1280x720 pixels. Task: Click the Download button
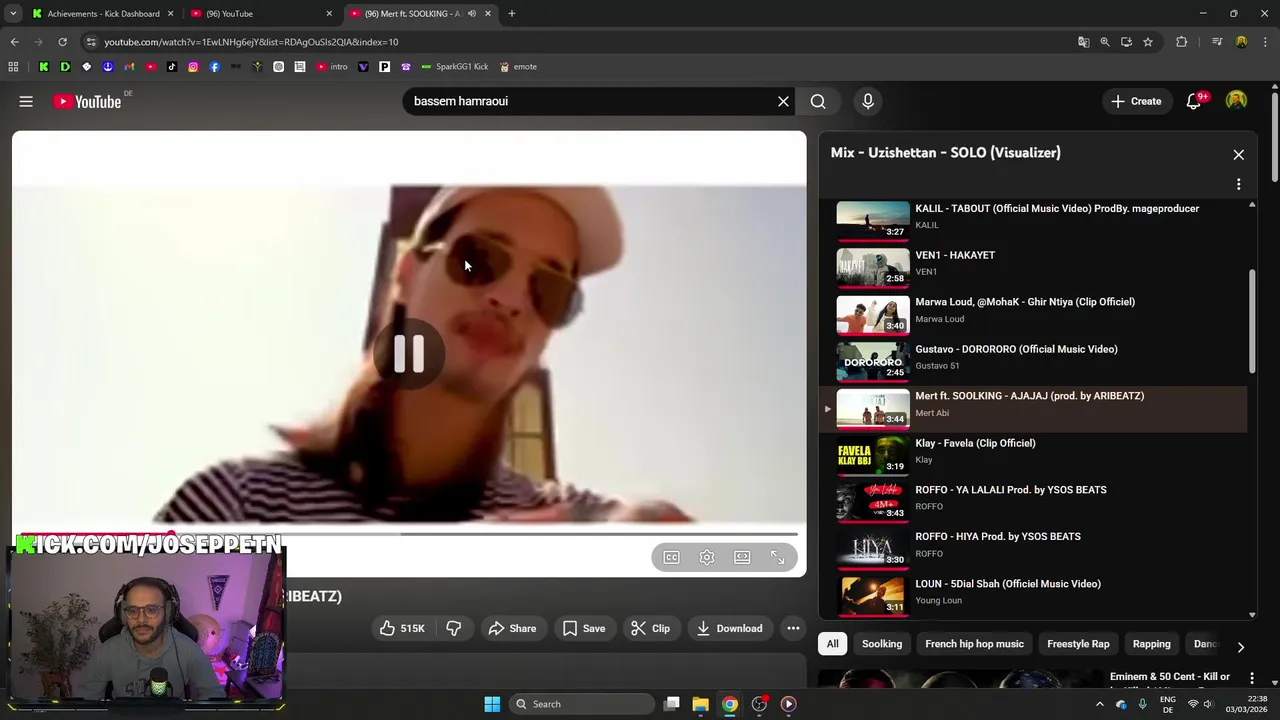click(729, 628)
